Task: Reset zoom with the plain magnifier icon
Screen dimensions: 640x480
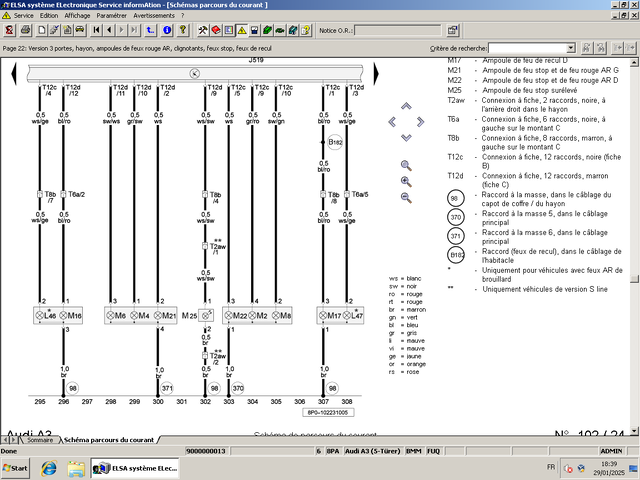Action: click(x=406, y=165)
